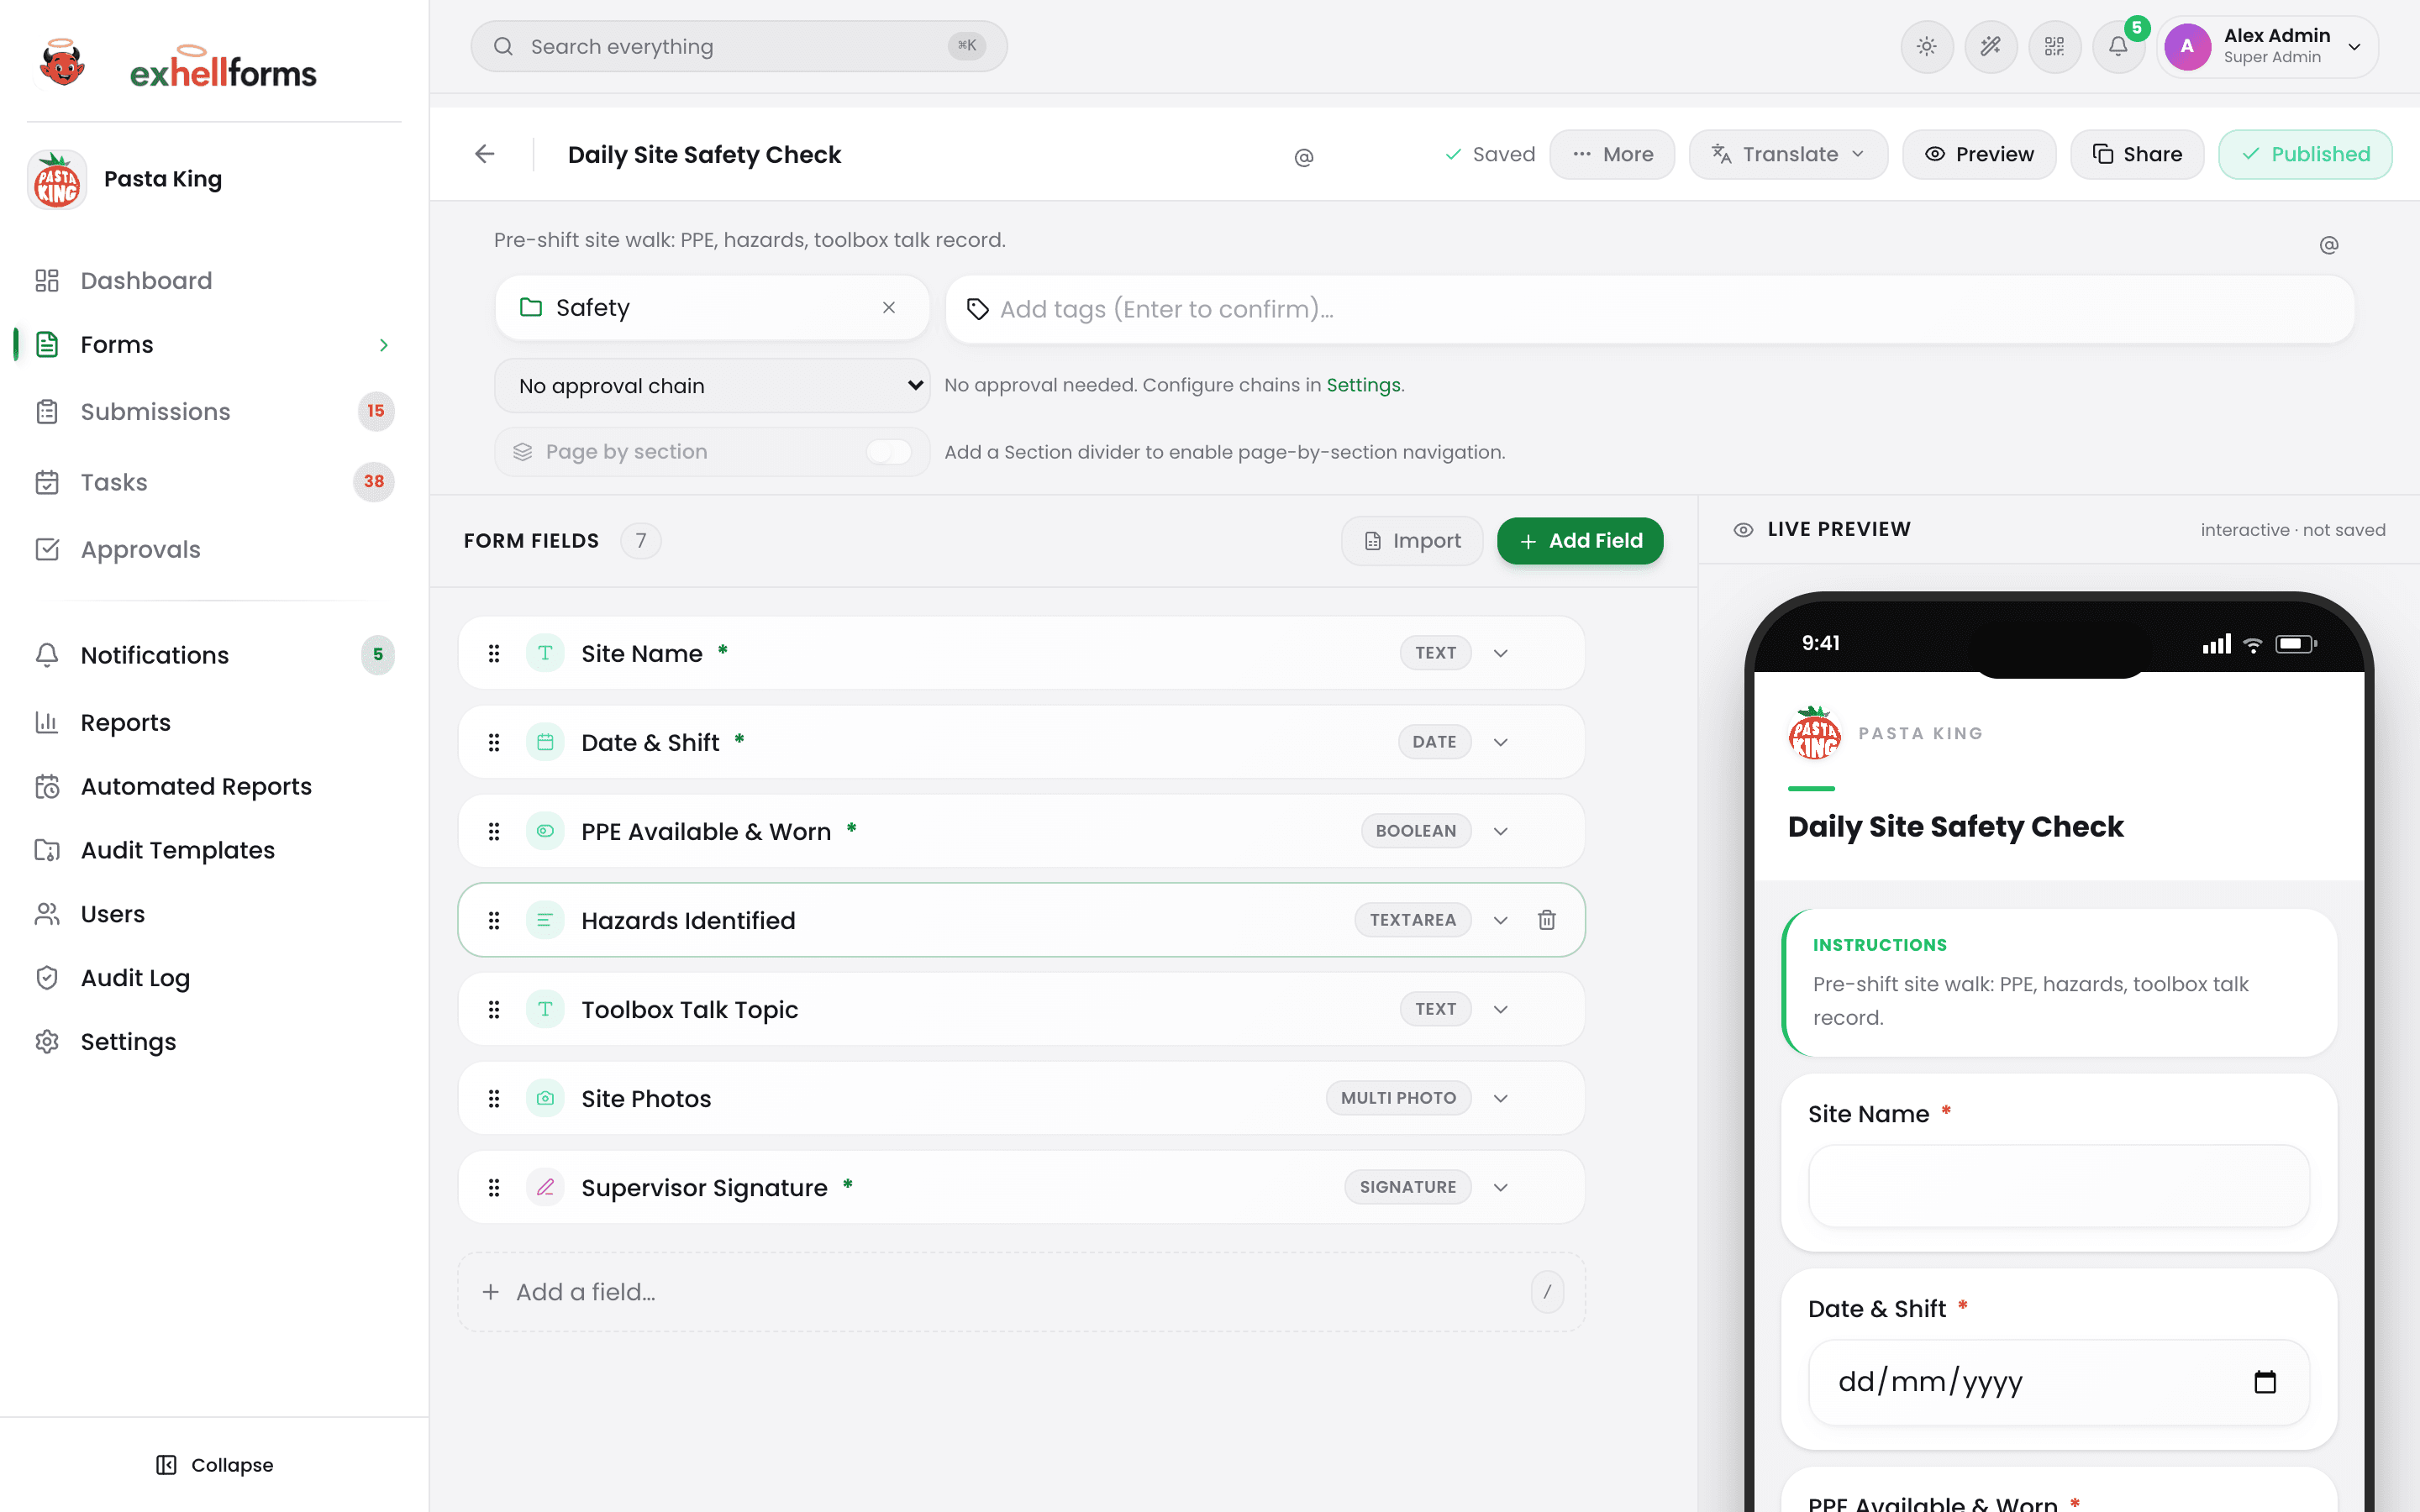
Task: Click the exhellforms devil logo
Action: 62,64
